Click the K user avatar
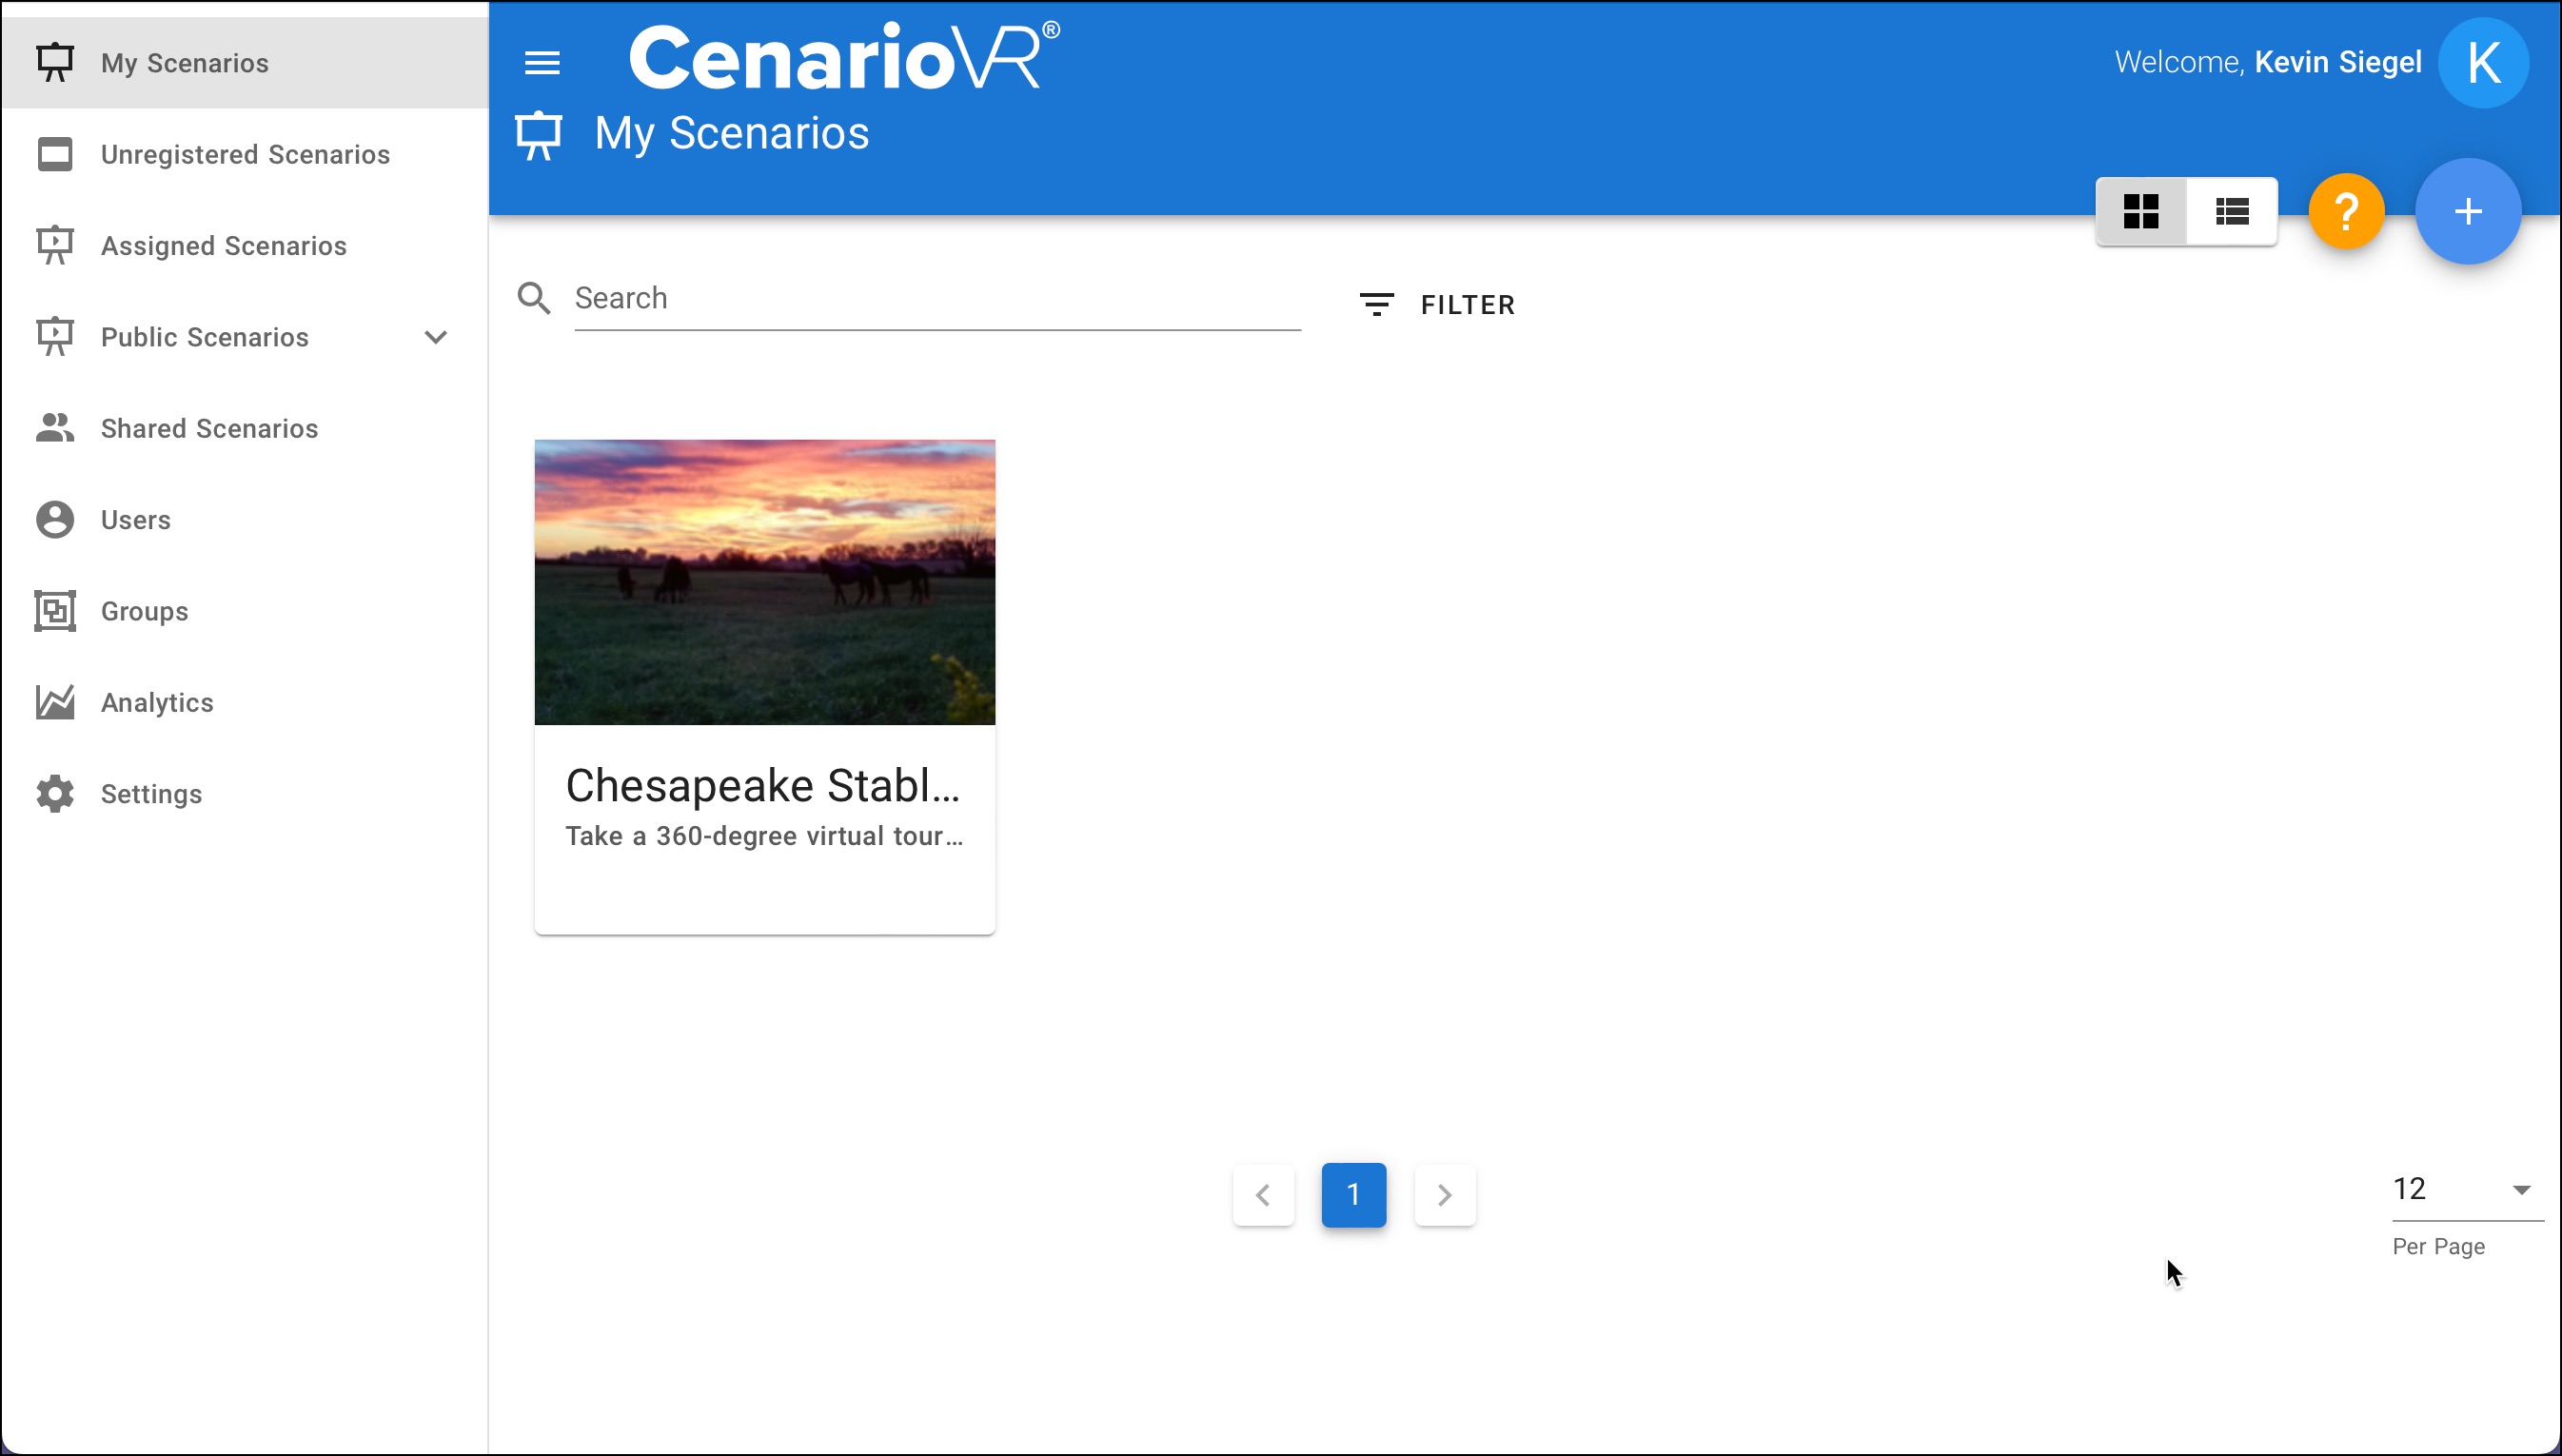 (2483, 63)
